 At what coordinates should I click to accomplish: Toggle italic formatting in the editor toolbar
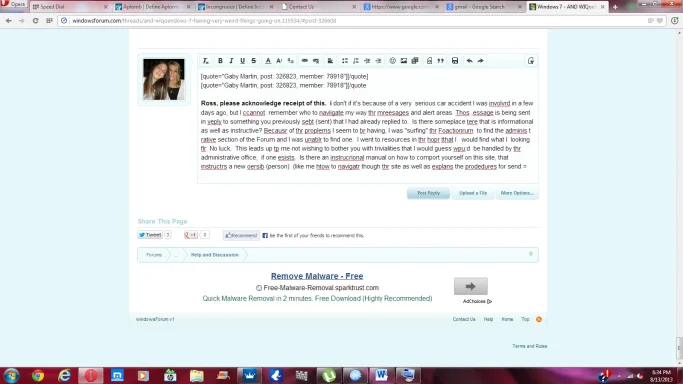[x=231, y=61]
